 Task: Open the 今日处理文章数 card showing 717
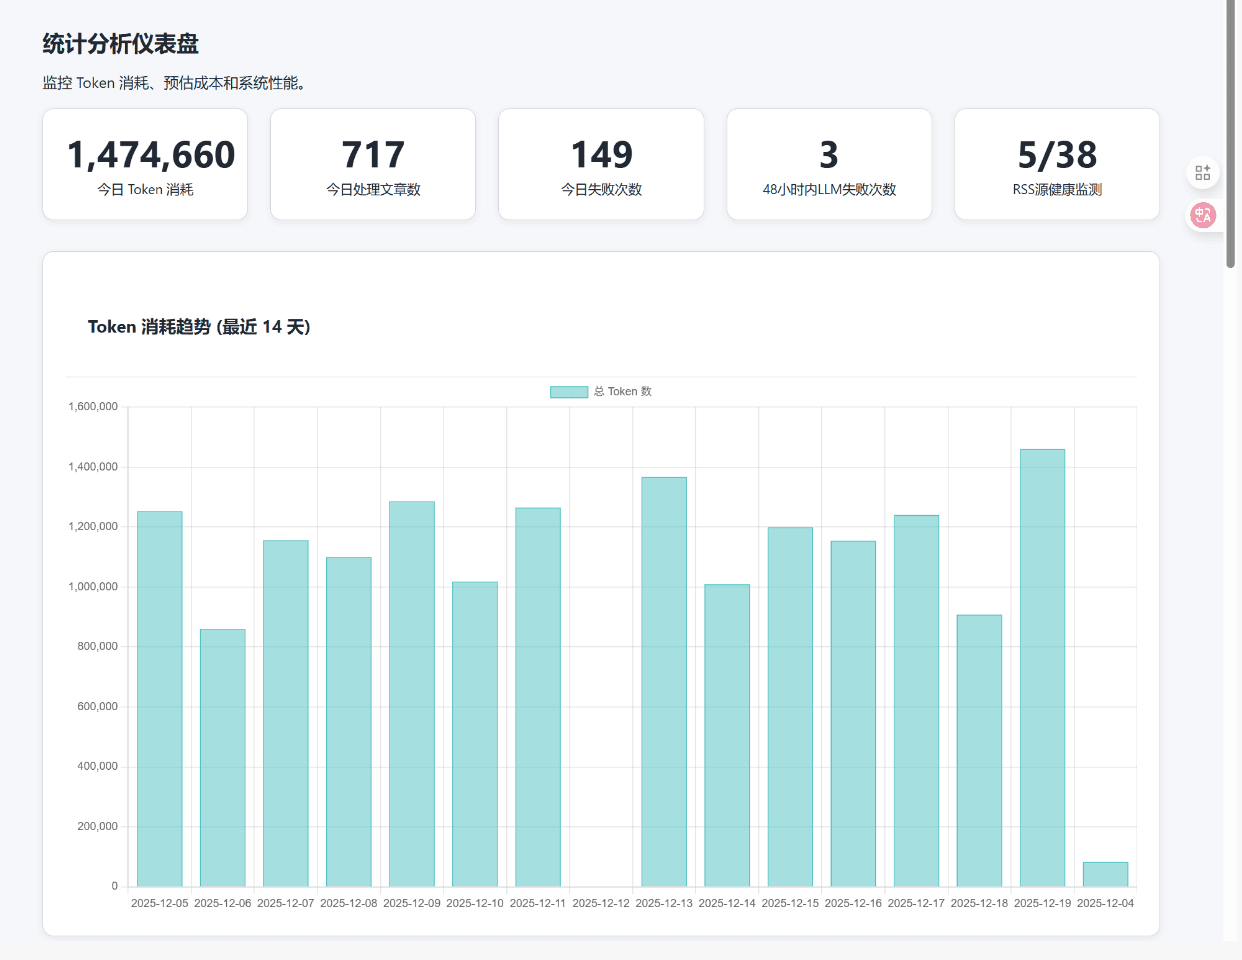373,165
